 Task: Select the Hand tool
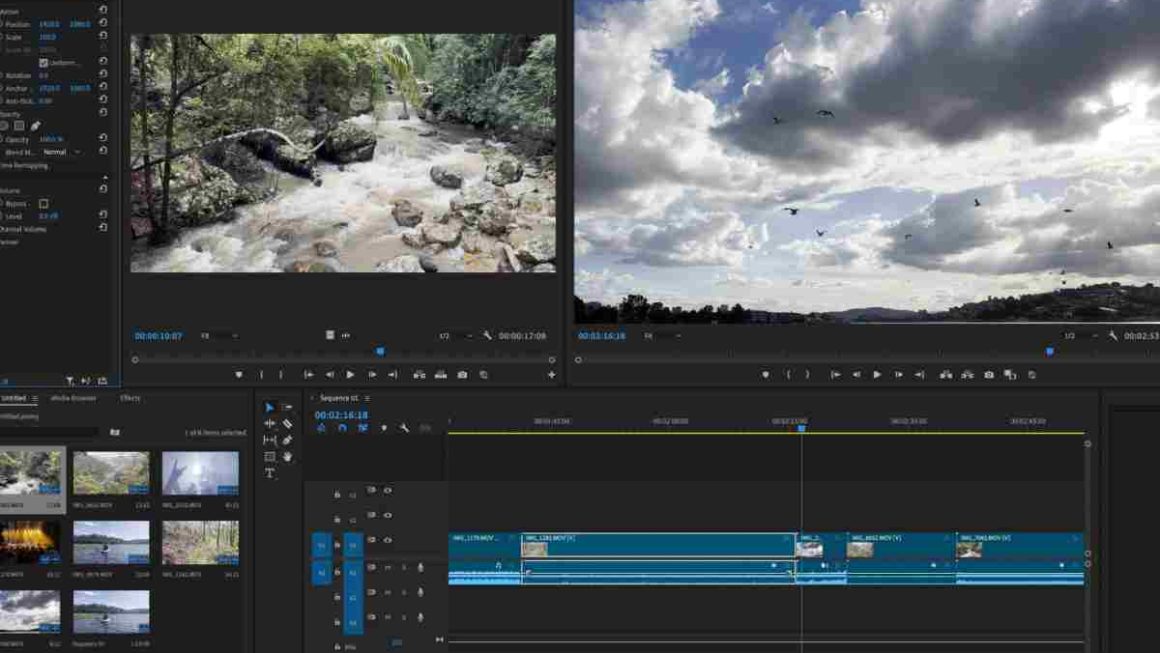[287, 456]
